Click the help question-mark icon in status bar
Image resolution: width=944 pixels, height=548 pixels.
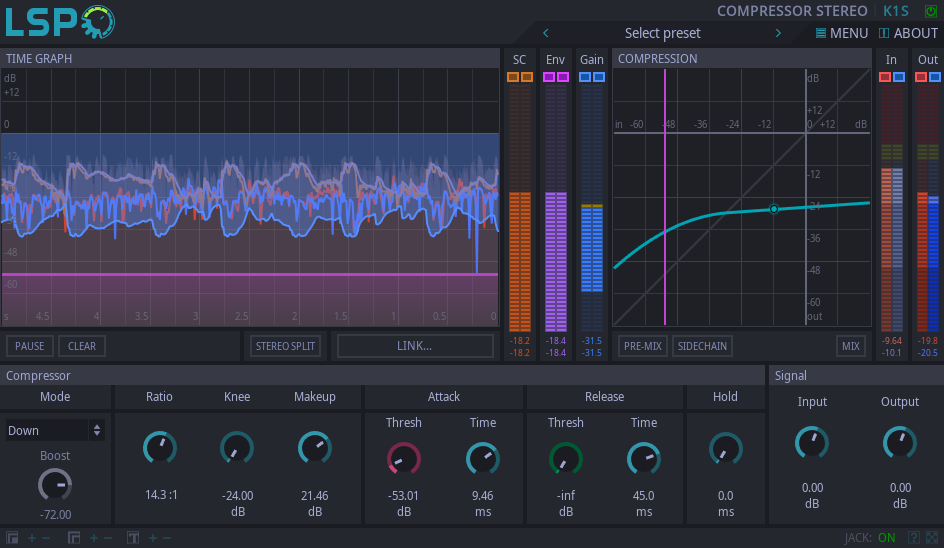point(913,538)
